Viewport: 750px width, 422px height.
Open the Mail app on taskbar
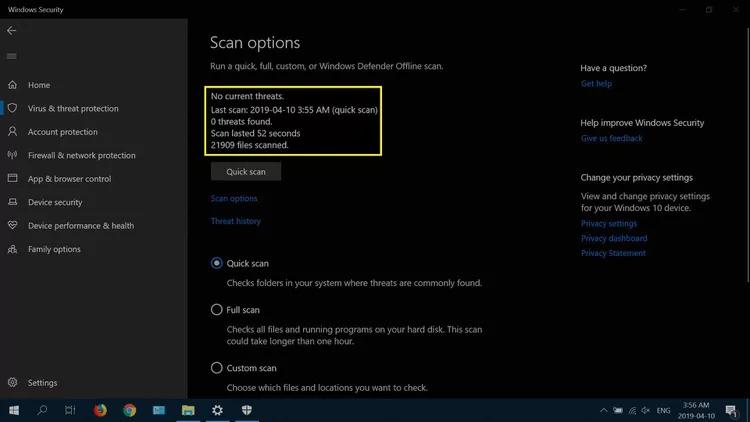coord(159,410)
